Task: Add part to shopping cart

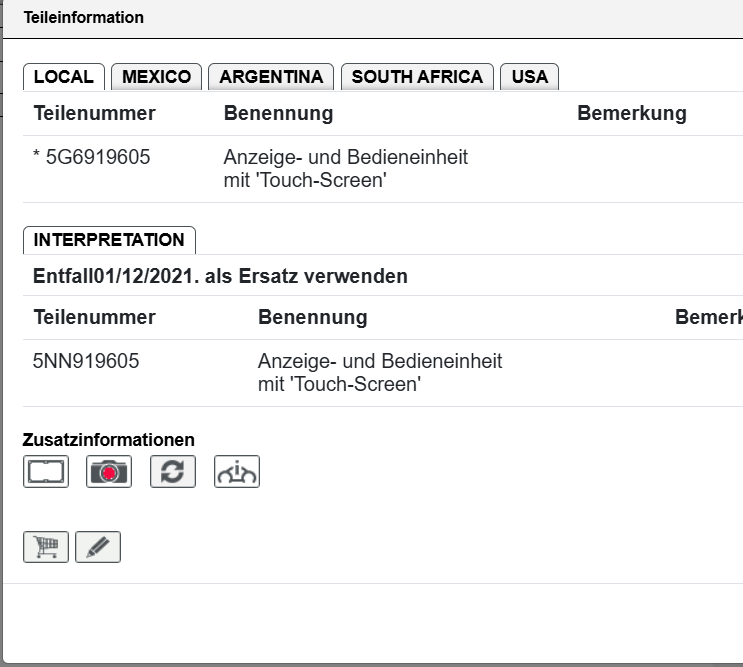Action: 46,547
